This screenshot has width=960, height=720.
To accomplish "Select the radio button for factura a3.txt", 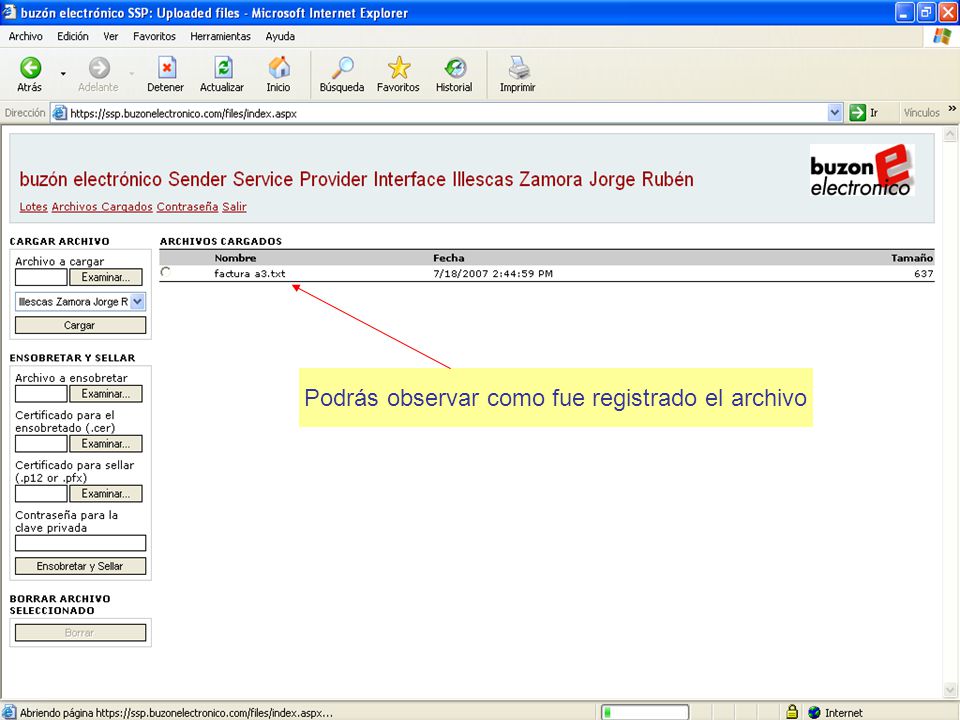I will click(x=165, y=272).
